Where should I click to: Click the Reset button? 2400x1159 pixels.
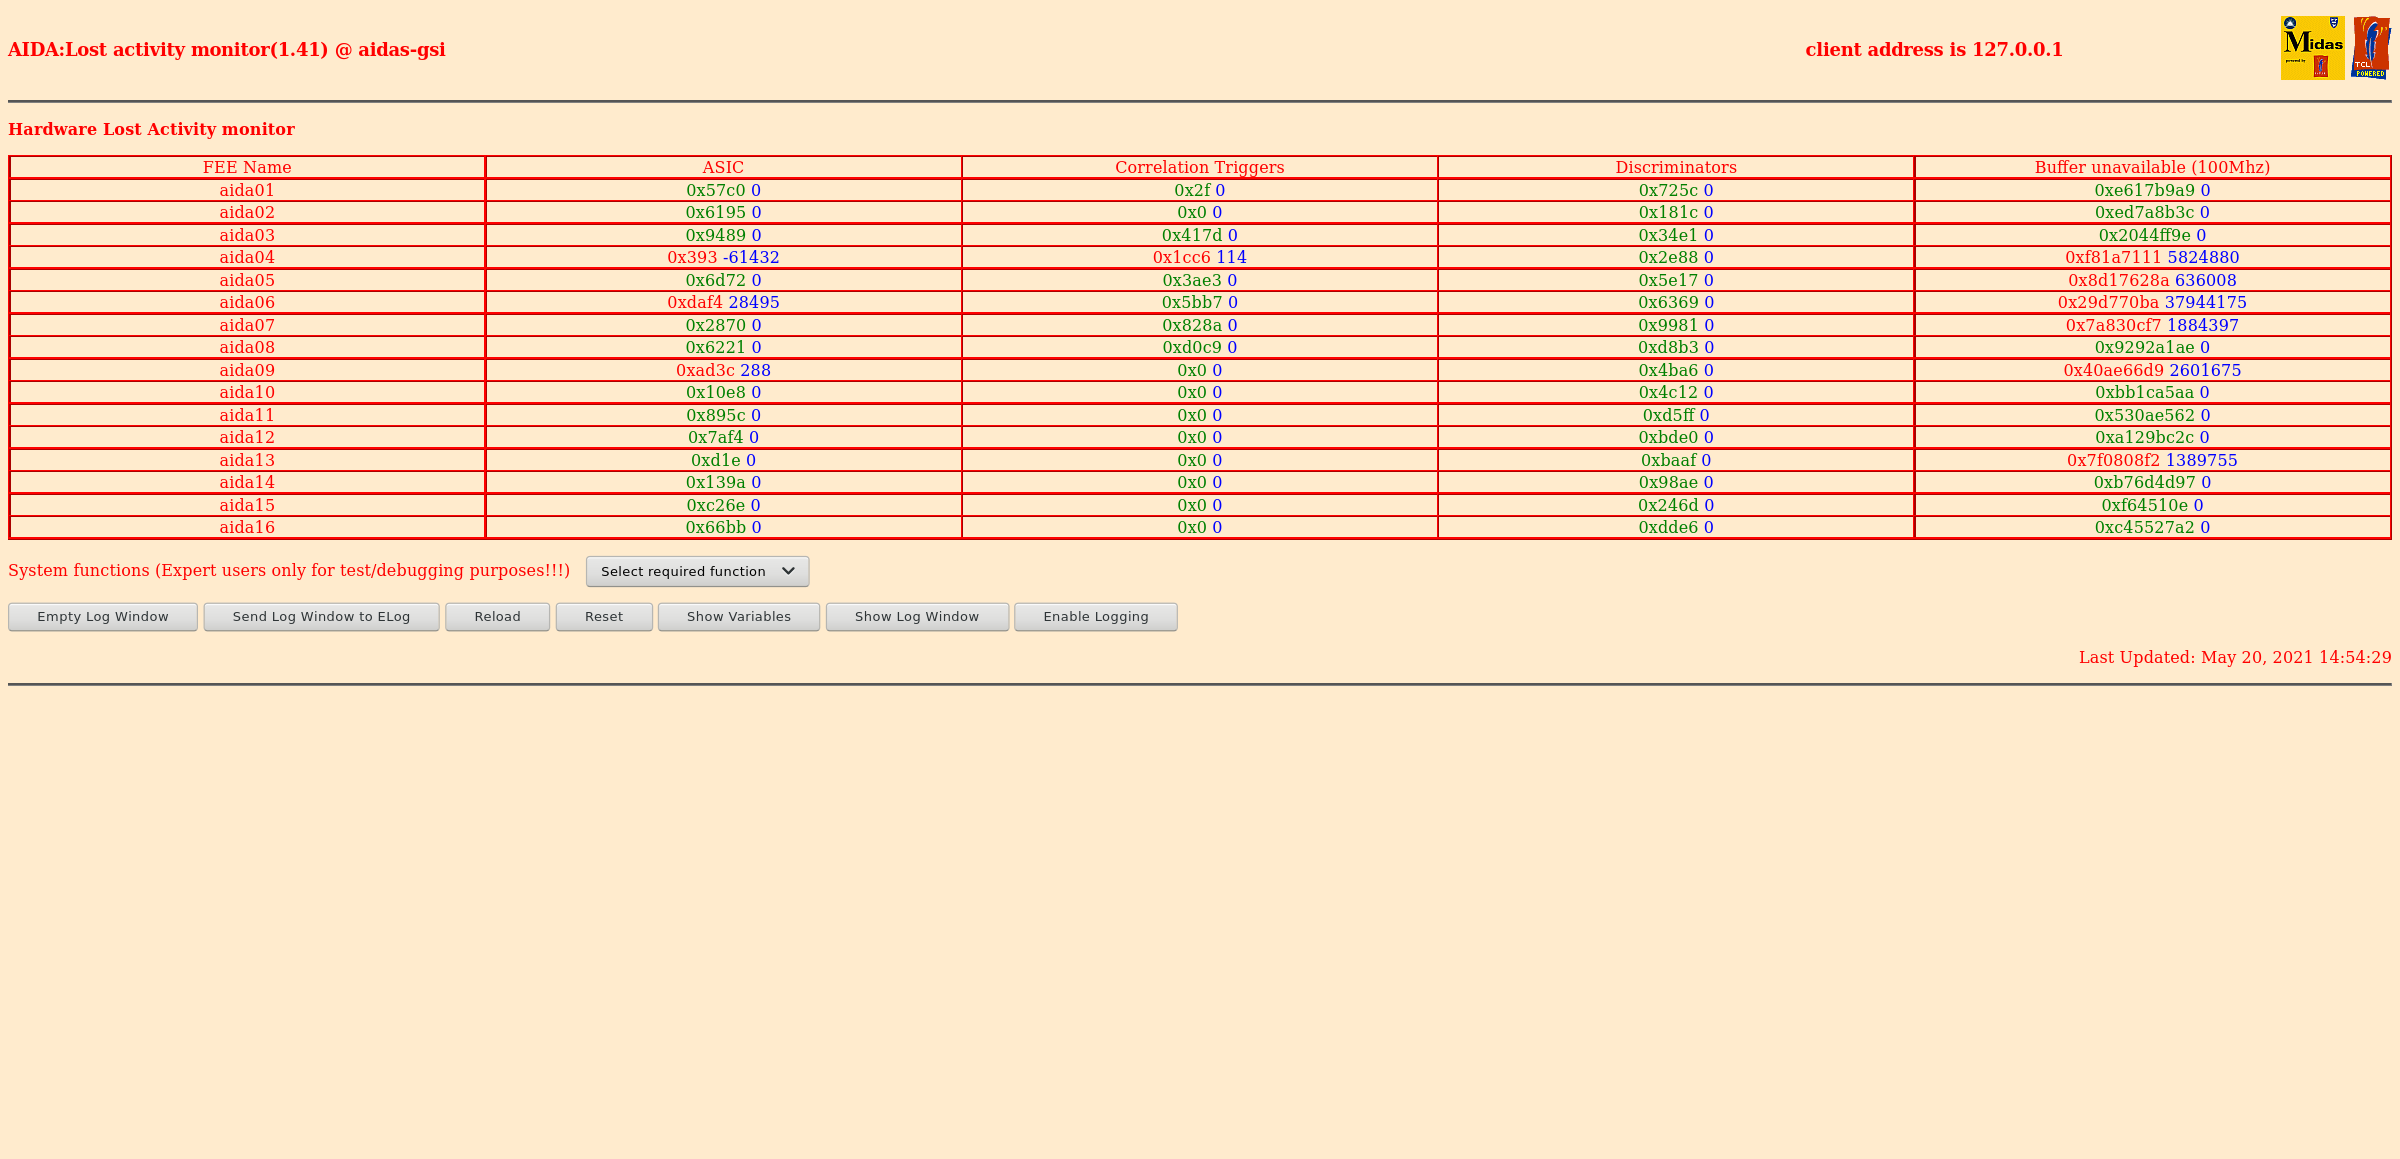coord(603,616)
